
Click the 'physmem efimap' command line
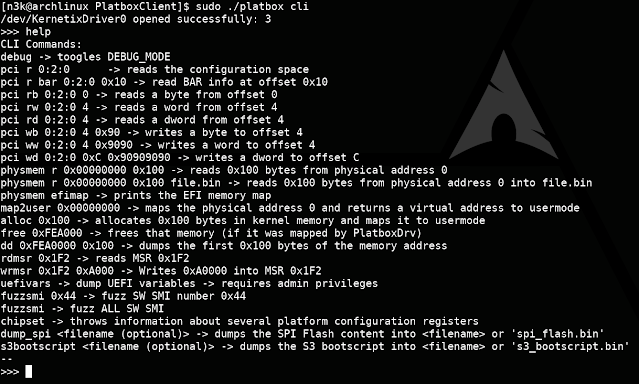[136, 196]
